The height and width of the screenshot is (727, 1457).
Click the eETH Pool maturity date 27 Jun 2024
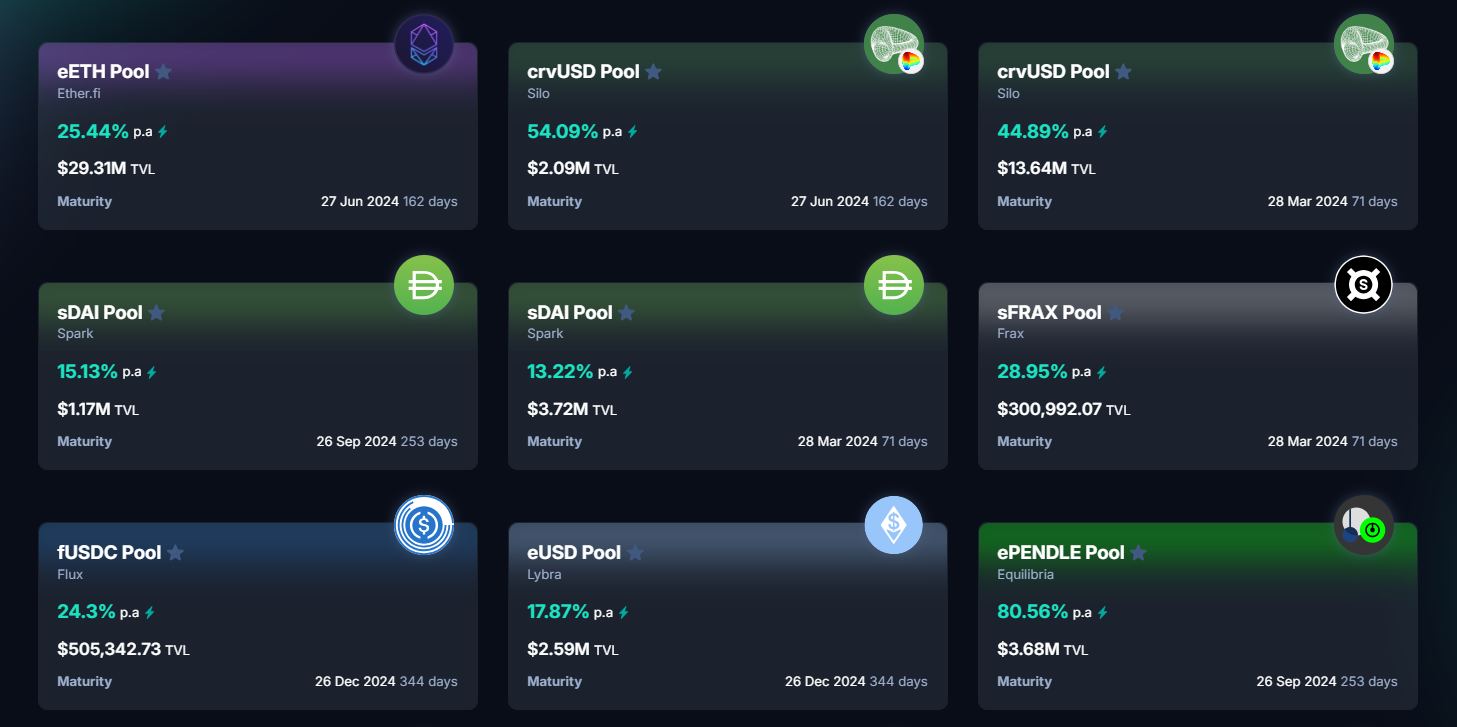360,201
